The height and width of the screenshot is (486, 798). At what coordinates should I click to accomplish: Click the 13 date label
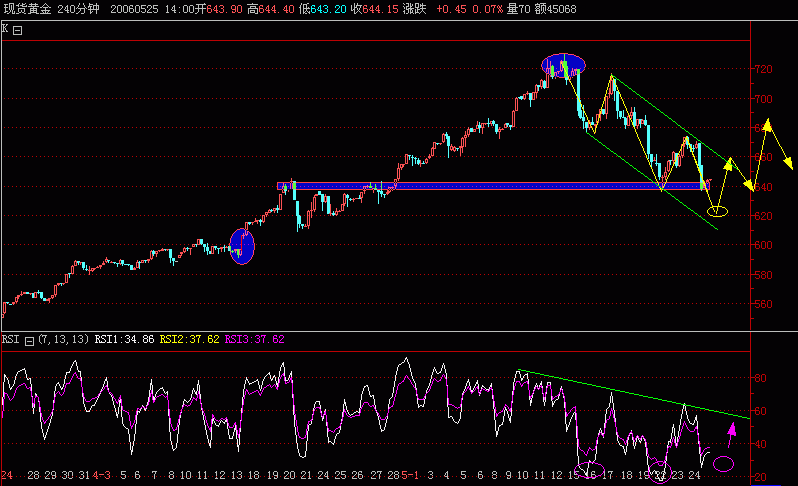tap(237, 476)
